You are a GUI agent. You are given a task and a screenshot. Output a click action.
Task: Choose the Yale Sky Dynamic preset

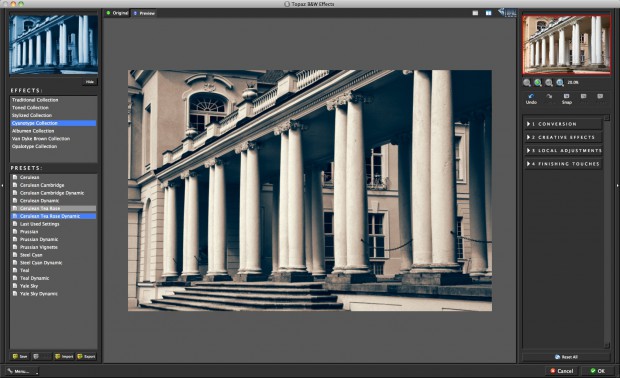tap(53, 294)
